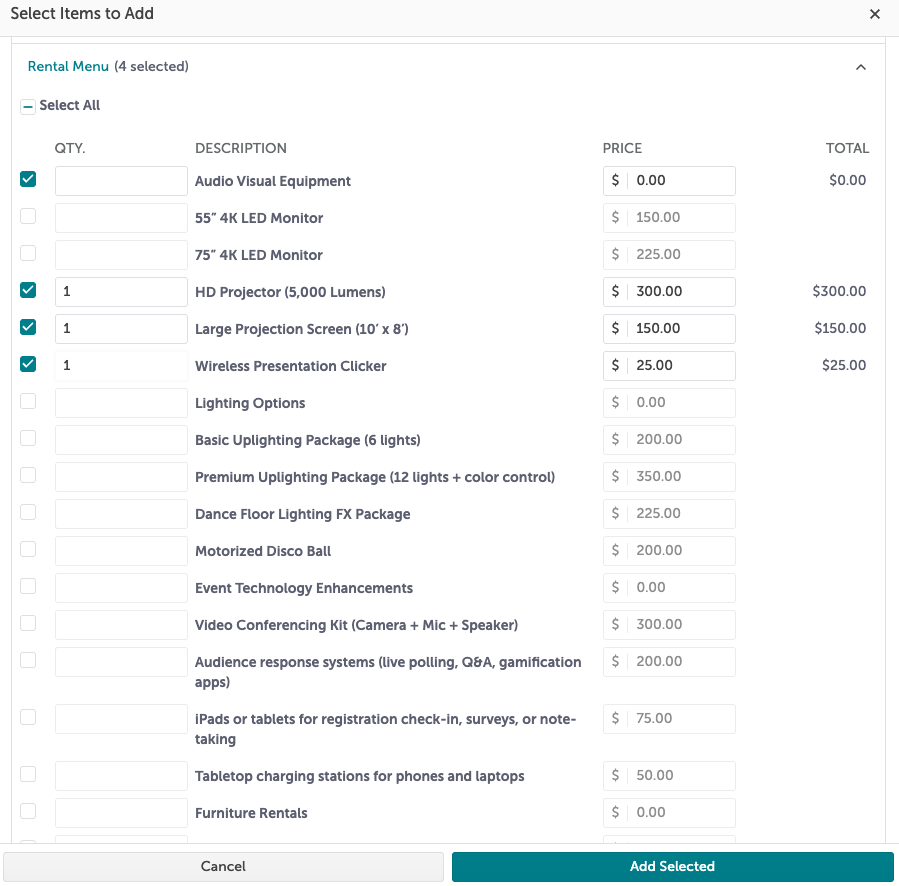
Task: Toggle the Select All checkbox
Action: tap(28, 107)
